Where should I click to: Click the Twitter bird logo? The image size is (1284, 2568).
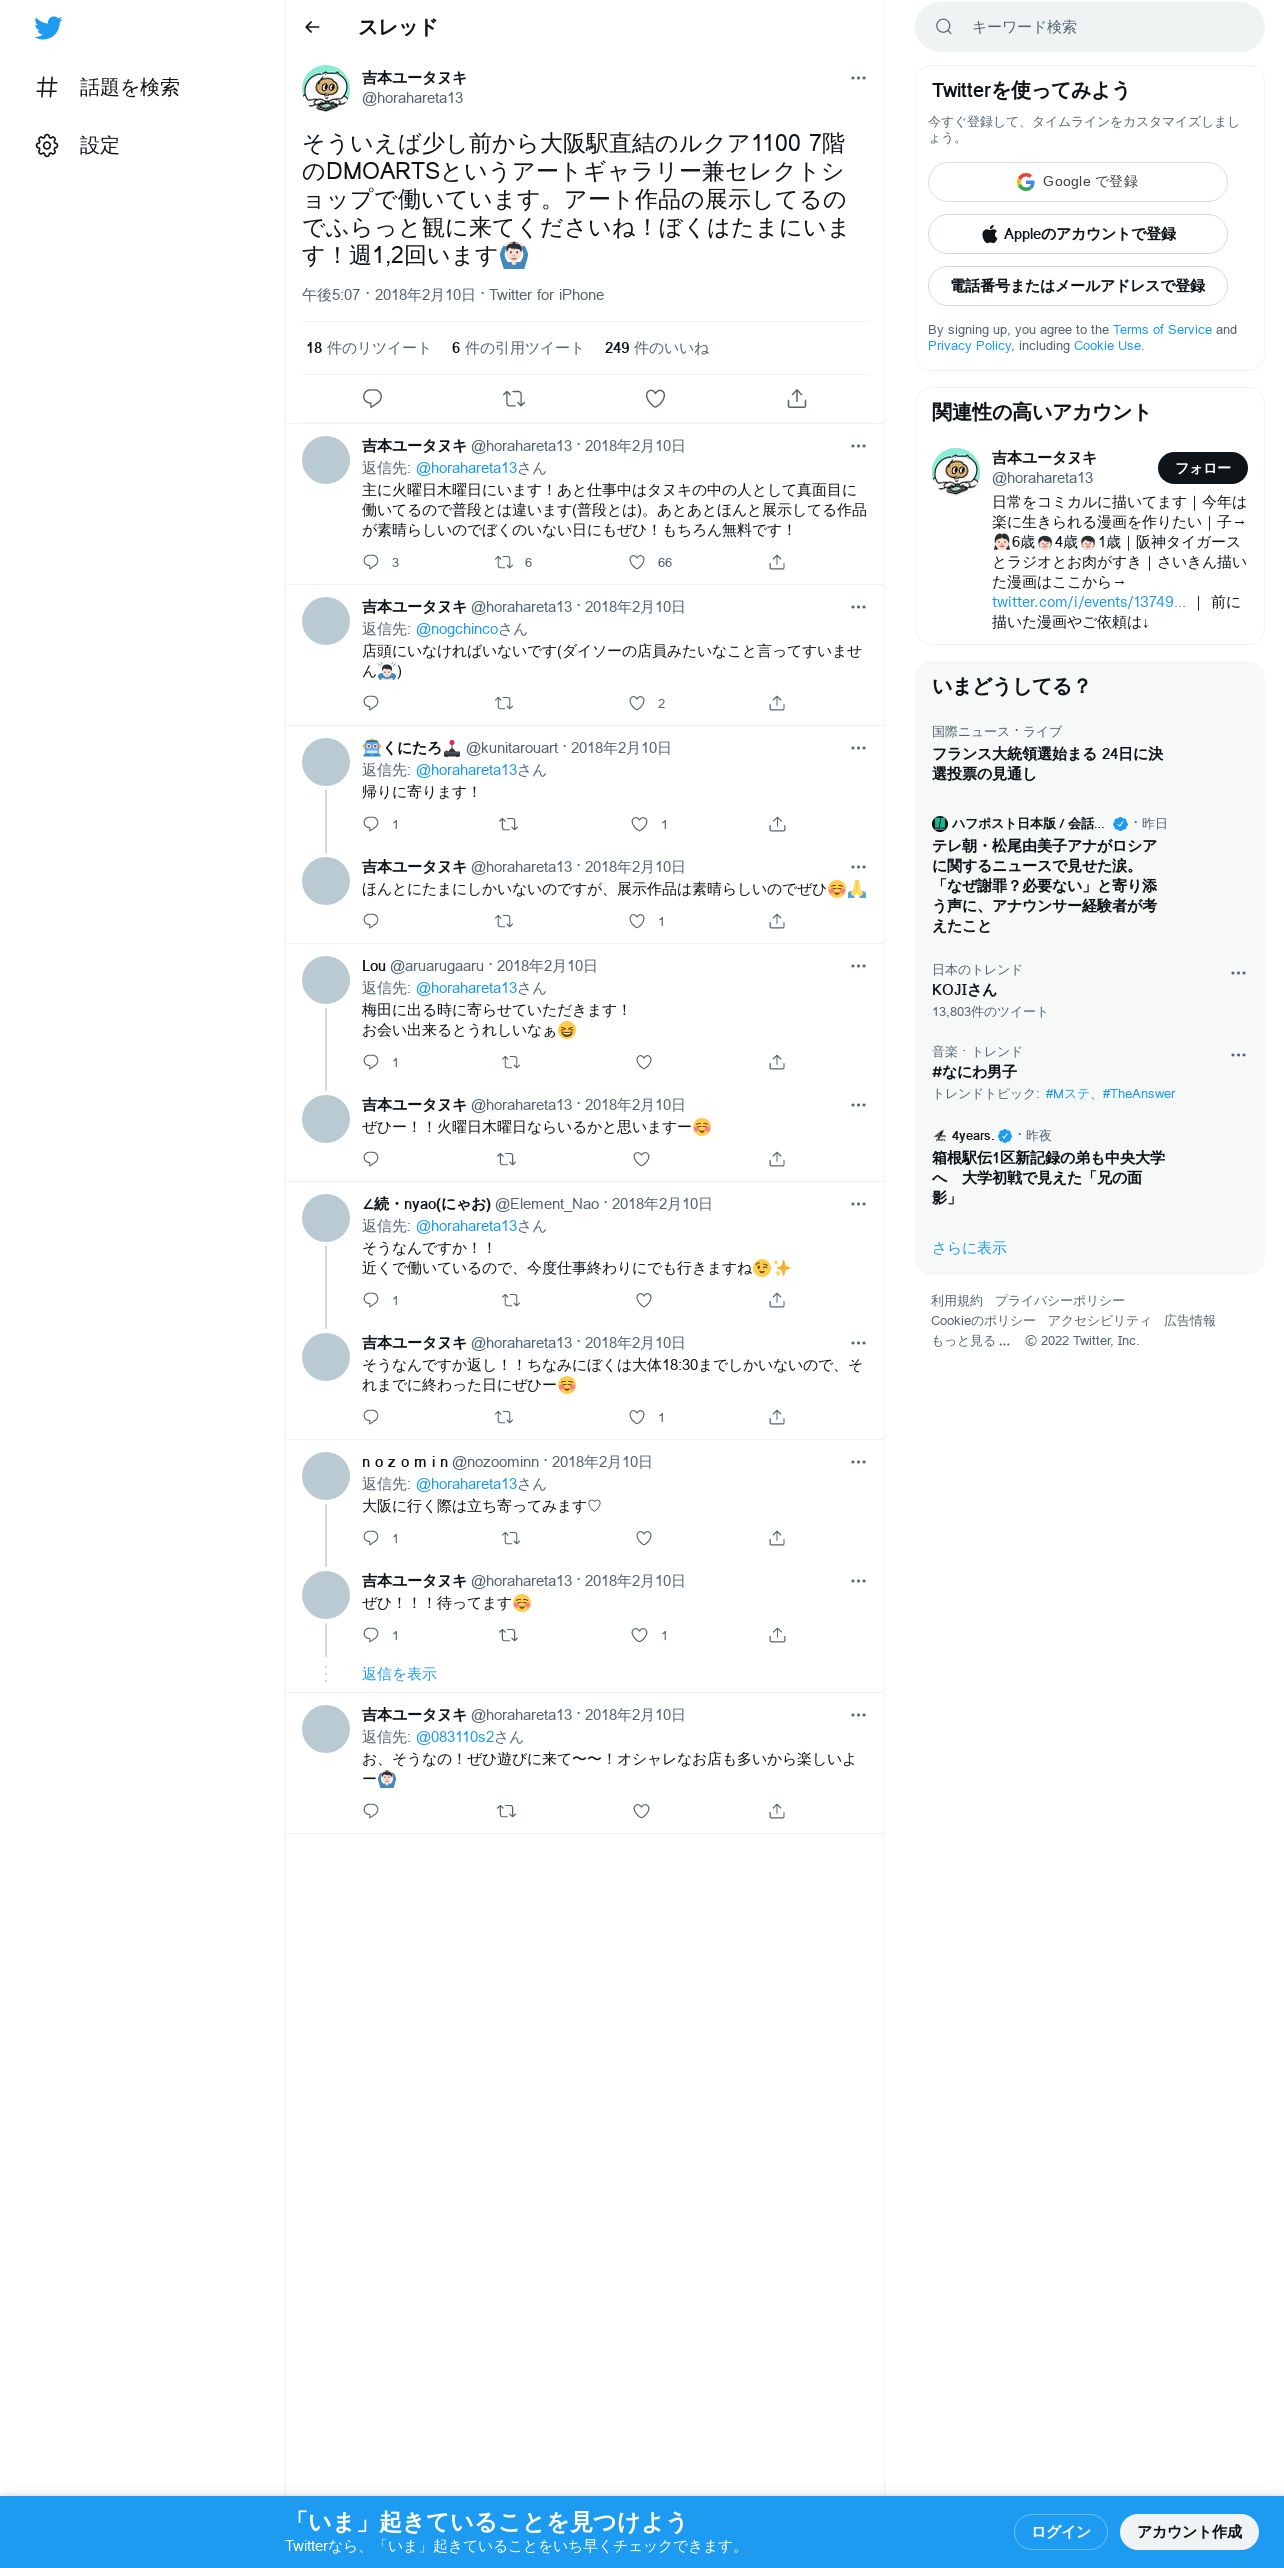click(48, 28)
